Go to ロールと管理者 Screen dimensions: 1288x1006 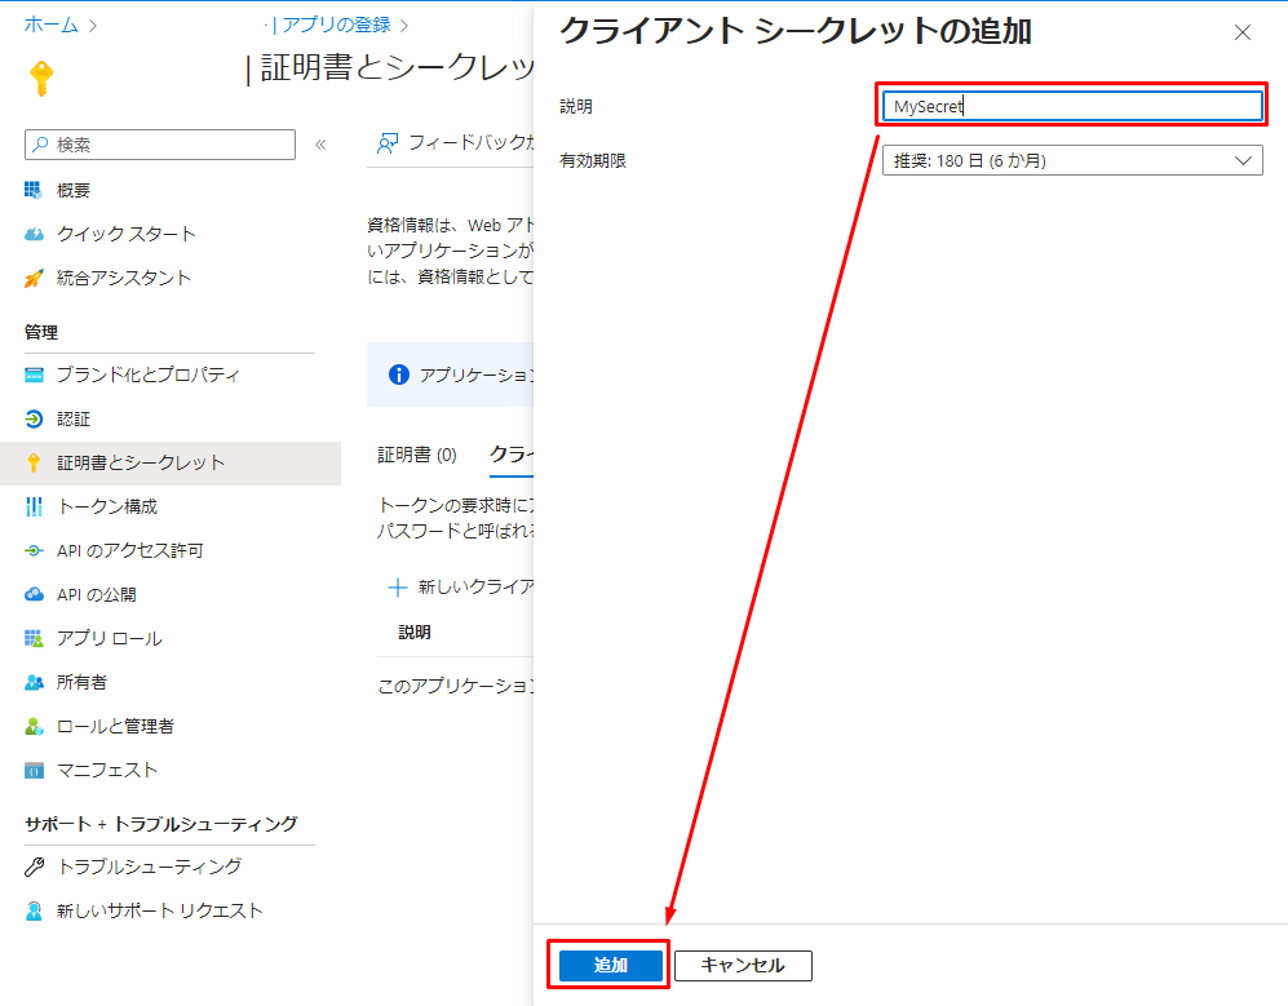115,726
